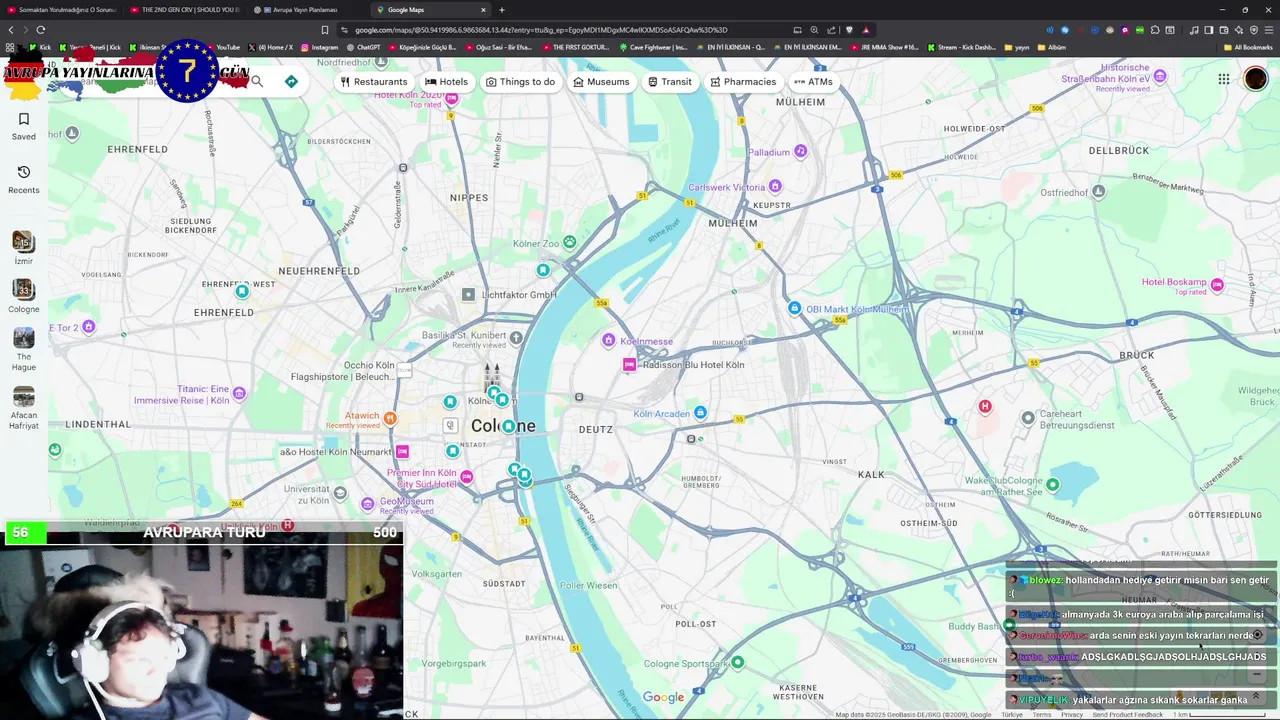Select the Palladium venue pin
The image size is (1280, 720).
(800, 152)
